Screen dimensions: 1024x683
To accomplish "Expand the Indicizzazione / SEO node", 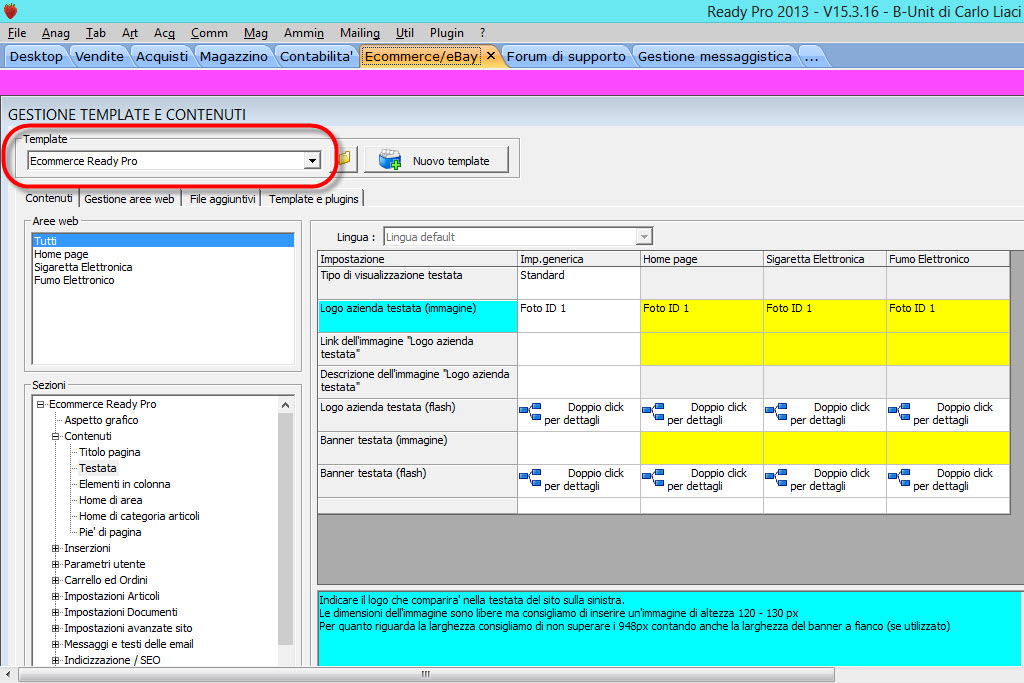I will 56,661.
